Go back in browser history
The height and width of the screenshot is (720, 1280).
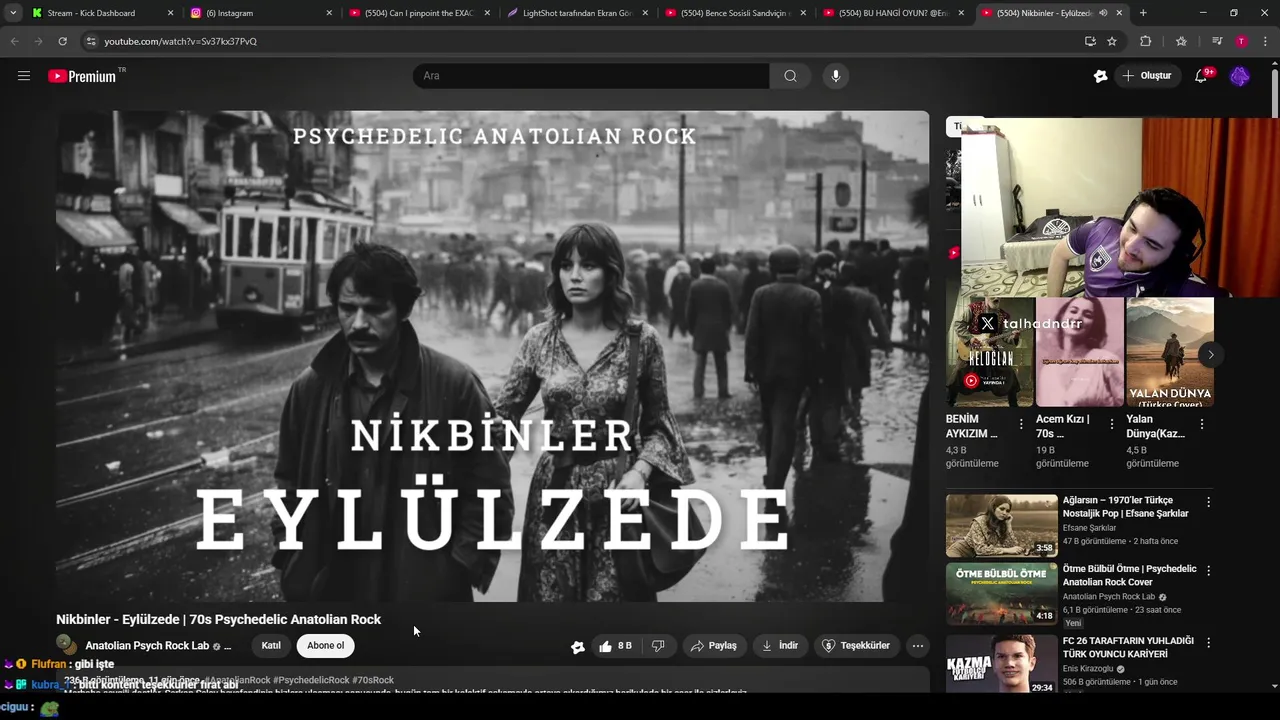pos(14,41)
